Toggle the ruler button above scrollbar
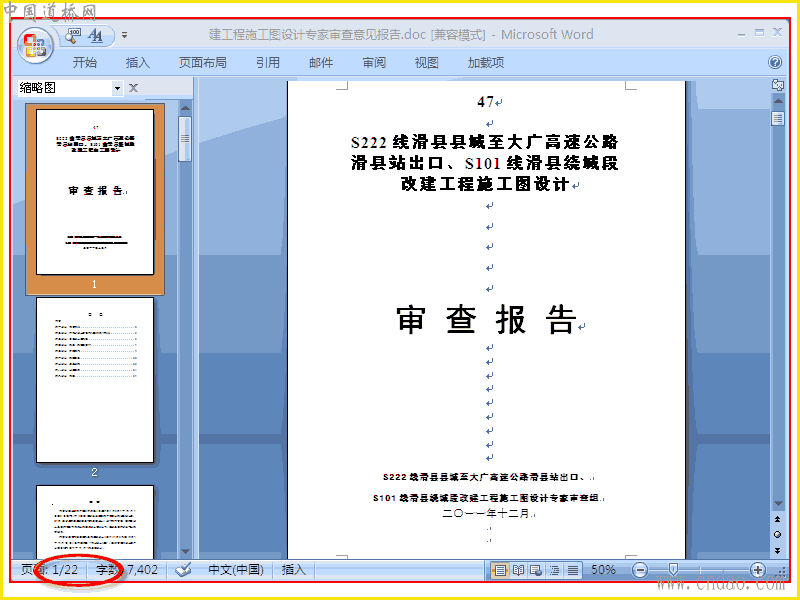The height and width of the screenshot is (600, 800). 778,85
